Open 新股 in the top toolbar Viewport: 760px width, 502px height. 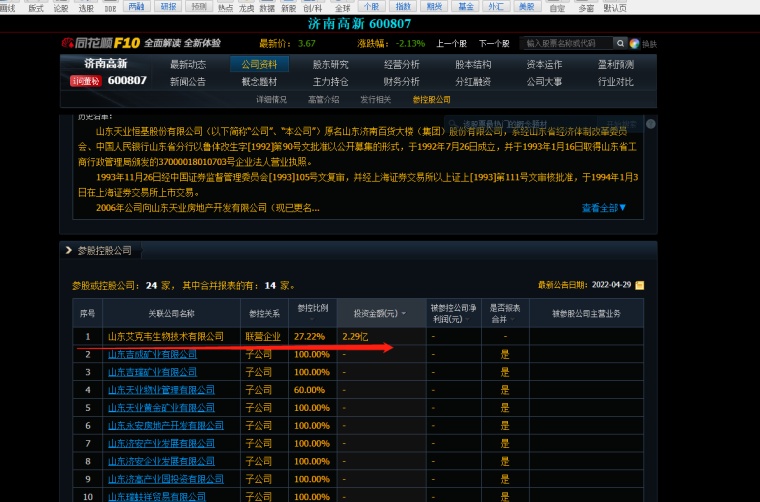tap(288, 7)
